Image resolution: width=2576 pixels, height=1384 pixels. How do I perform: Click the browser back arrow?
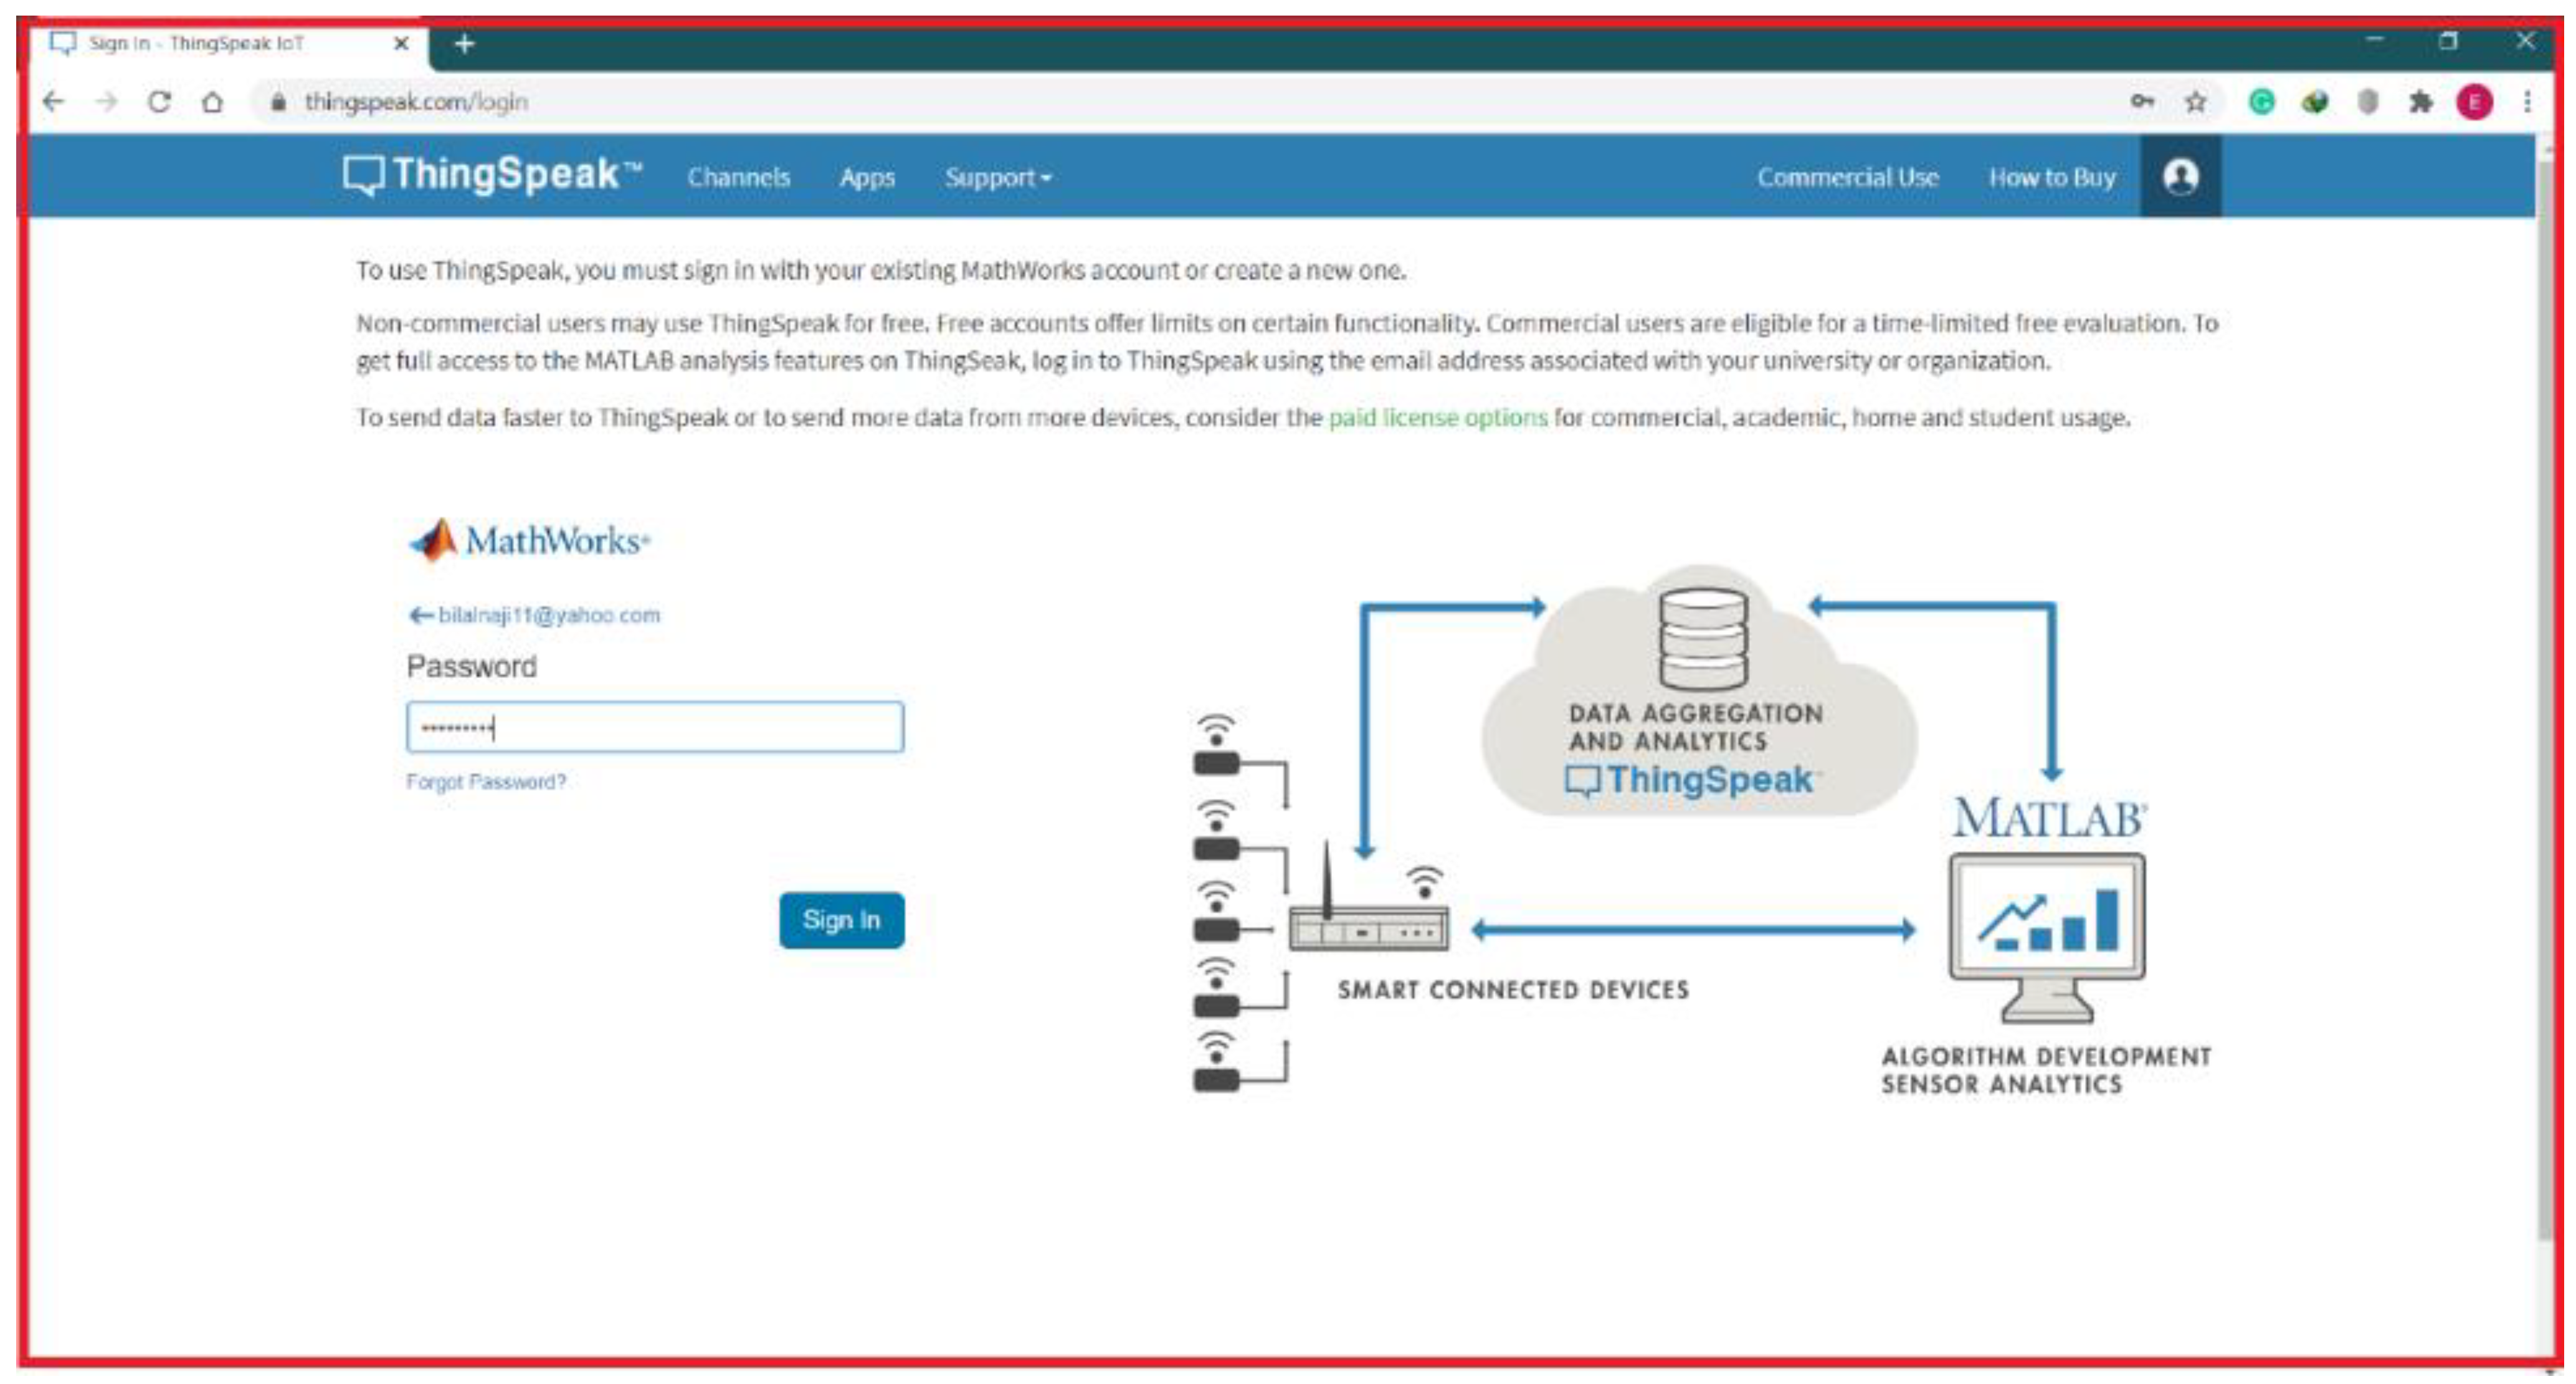click(x=54, y=102)
